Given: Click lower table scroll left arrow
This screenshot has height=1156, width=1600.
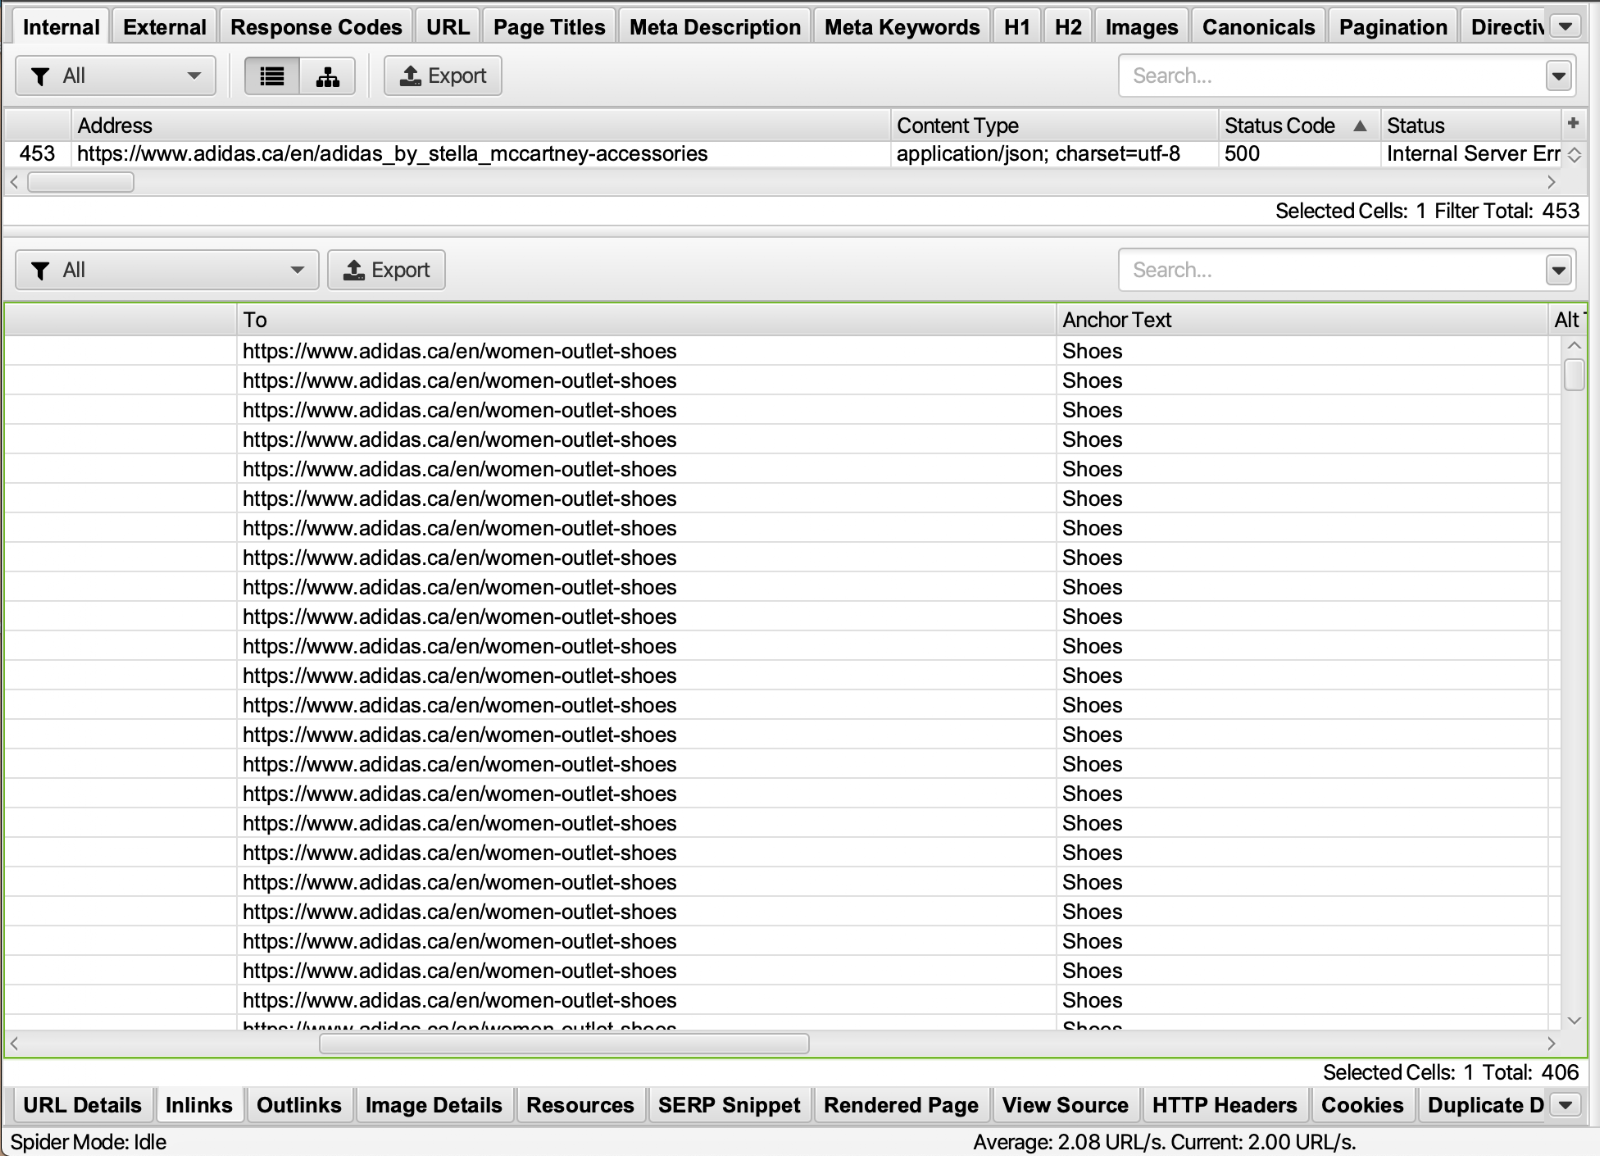Looking at the screenshot, I should coord(14,1044).
